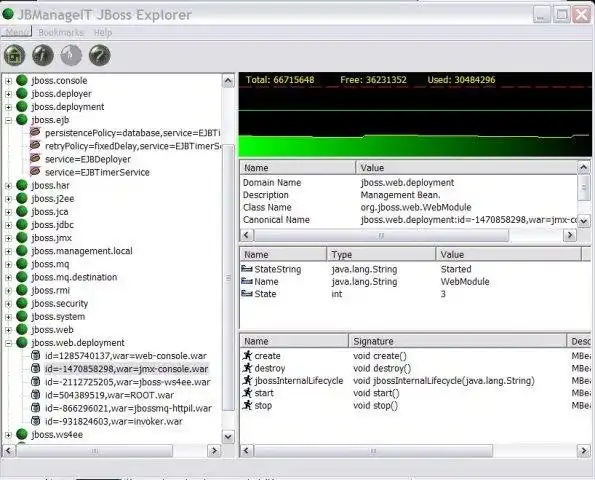Screen dimensions: 595x480
Task: Click the bean icon beside service=EJBDeployer
Action: click(35, 158)
